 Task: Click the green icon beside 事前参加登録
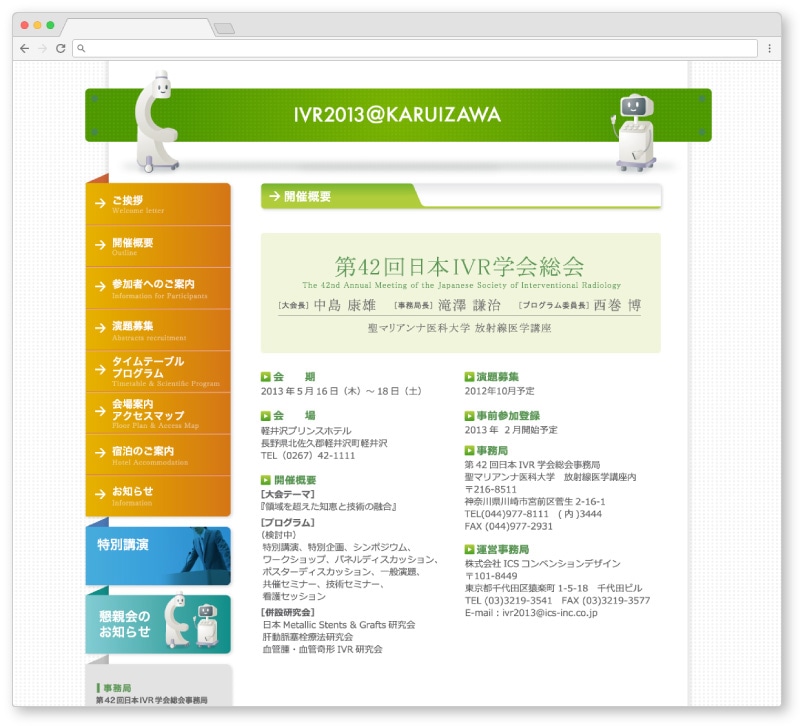[x=469, y=416]
